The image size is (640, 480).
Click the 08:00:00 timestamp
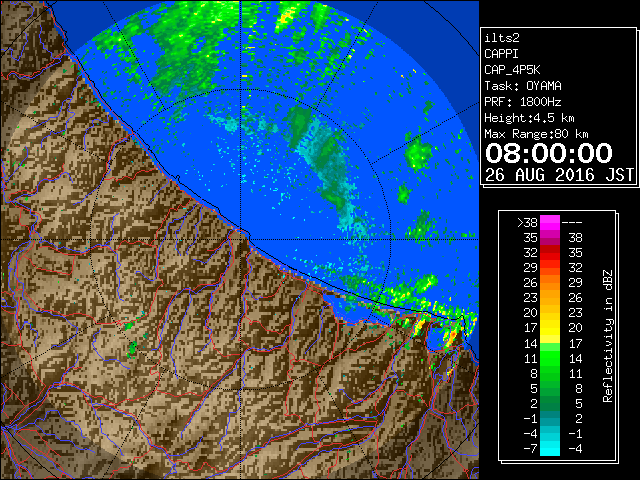pyautogui.click(x=549, y=153)
